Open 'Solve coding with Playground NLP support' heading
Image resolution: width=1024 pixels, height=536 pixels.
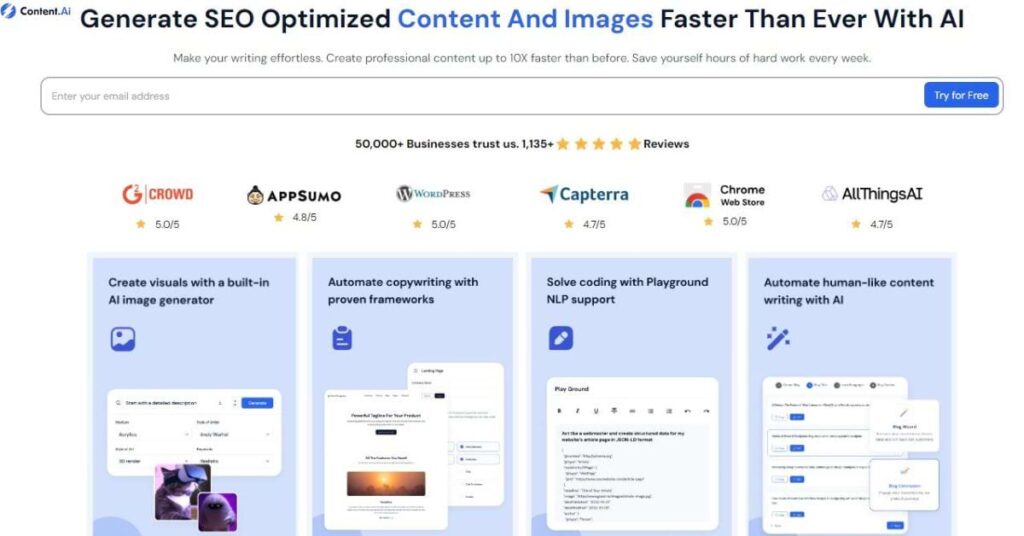click(x=627, y=291)
